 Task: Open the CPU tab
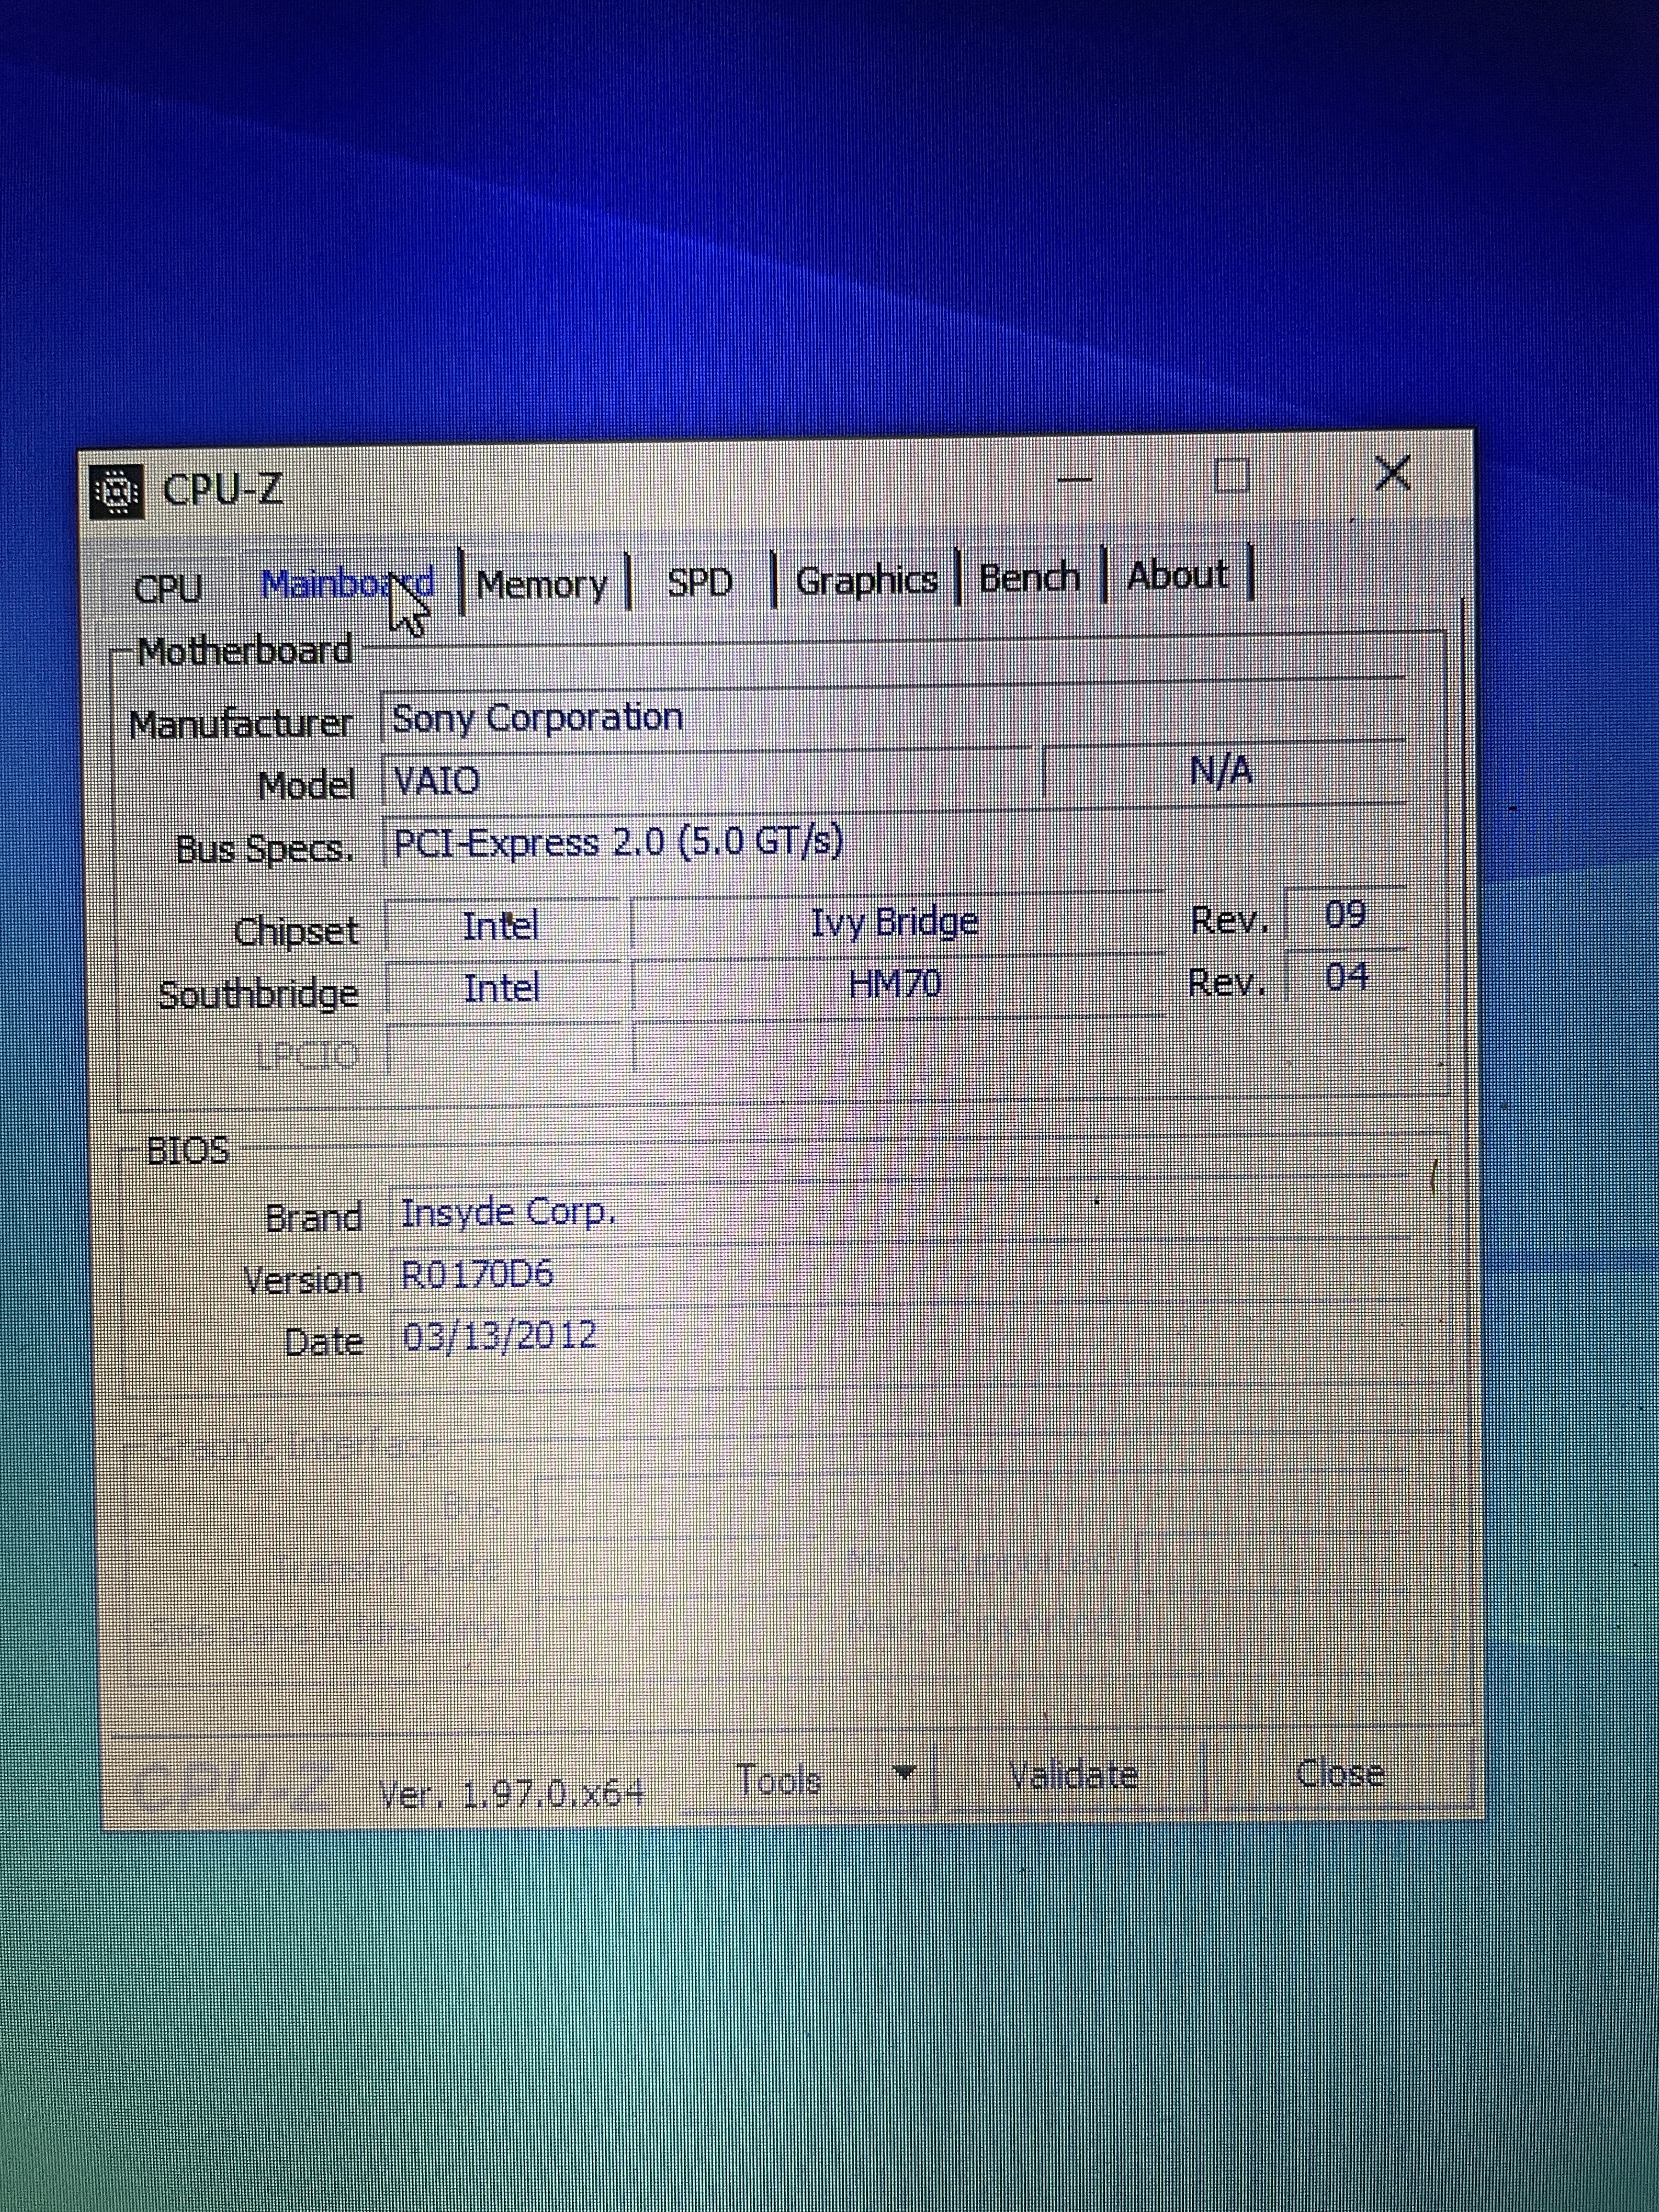coord(168,587)
